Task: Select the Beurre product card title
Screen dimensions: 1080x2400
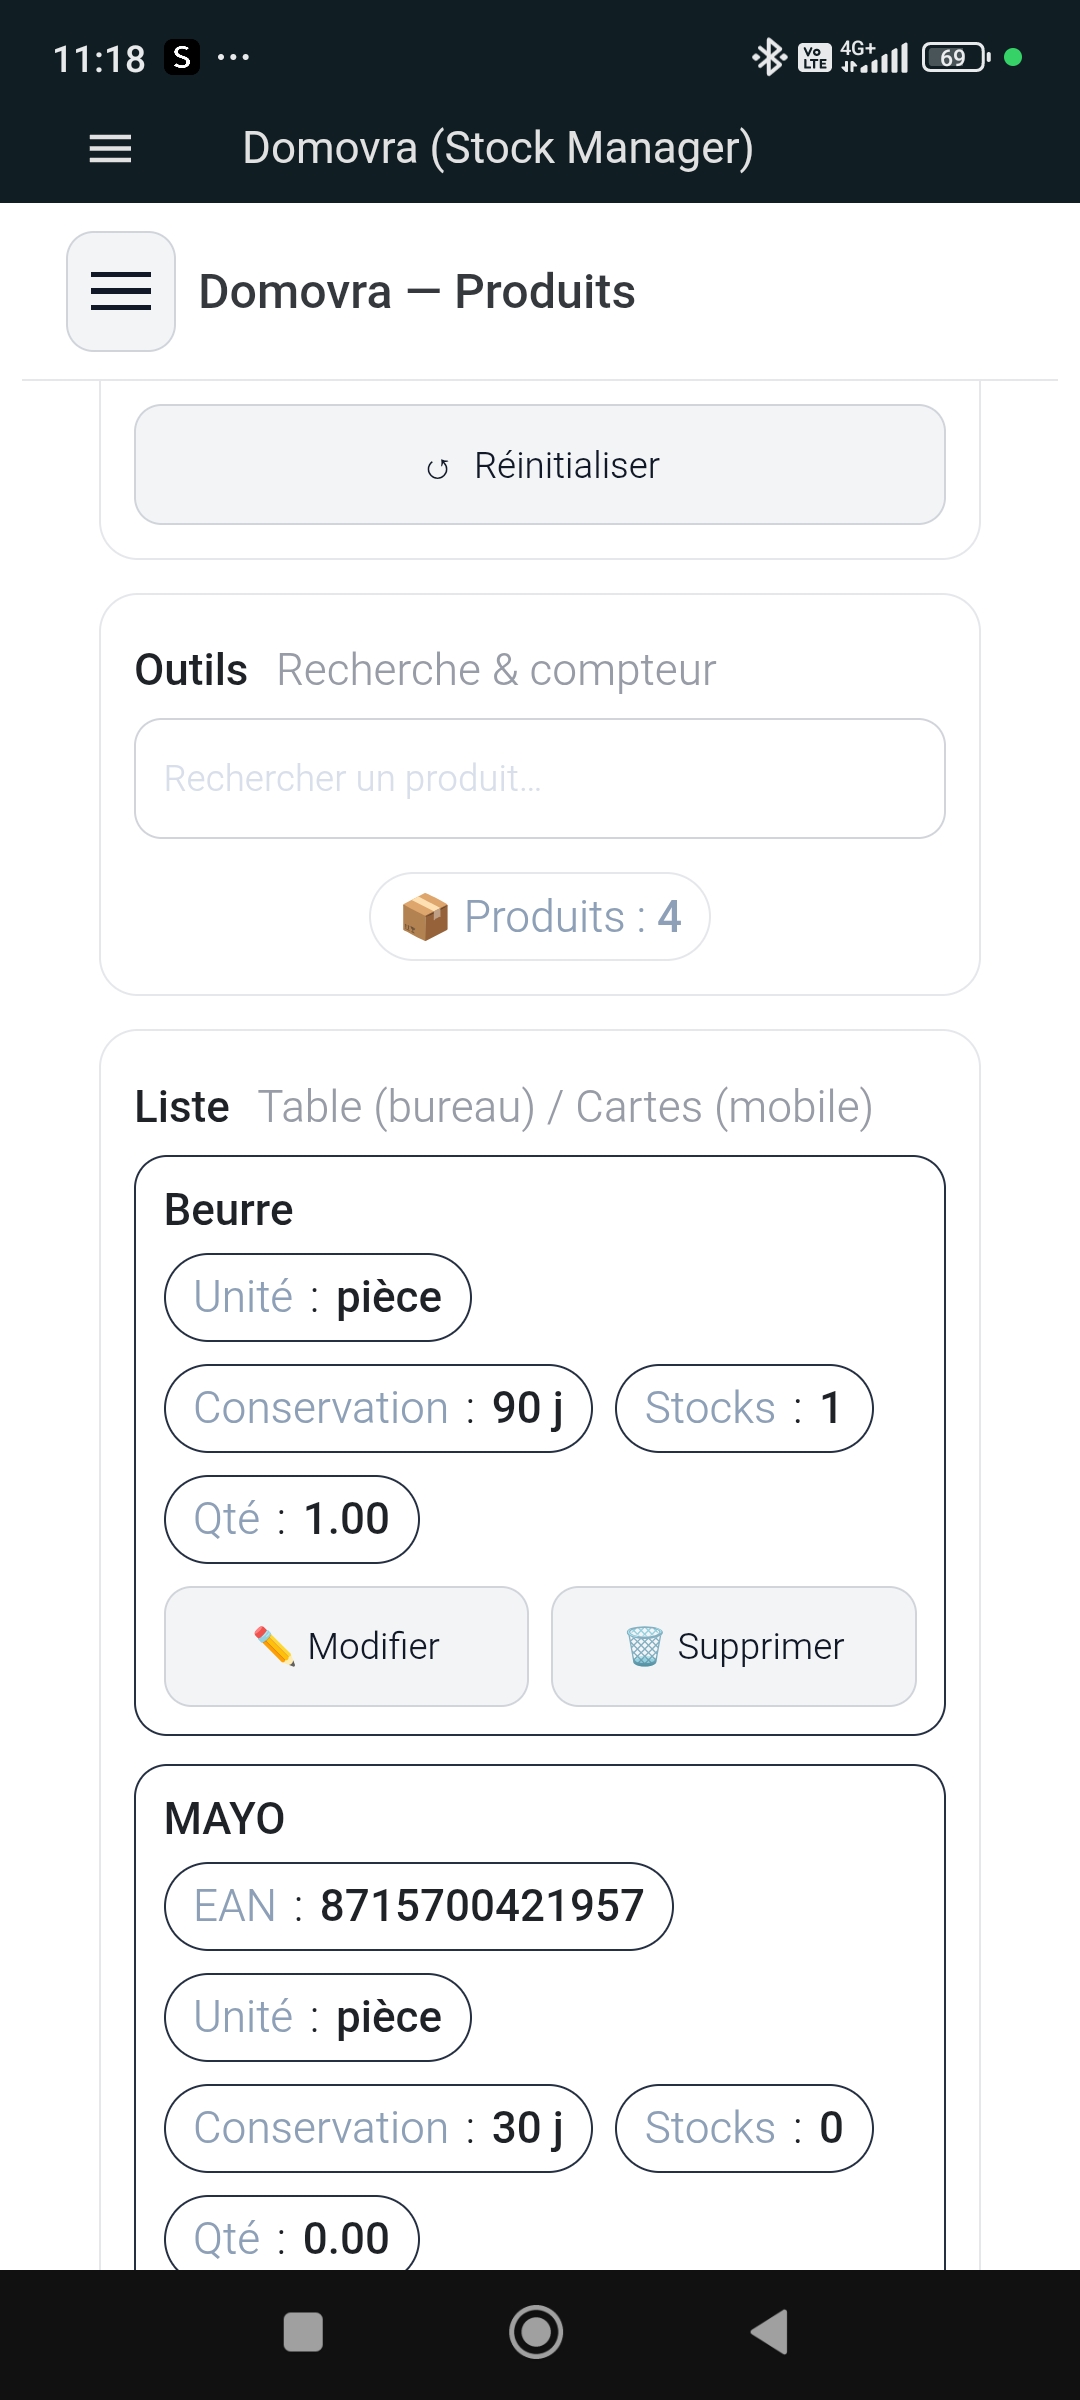Action: [229, 1210]
